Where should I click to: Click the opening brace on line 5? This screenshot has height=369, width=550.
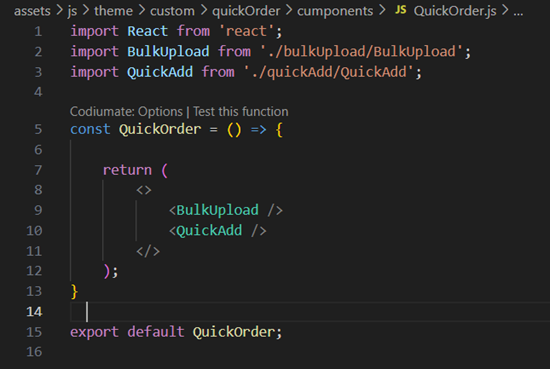click(279, 129)
